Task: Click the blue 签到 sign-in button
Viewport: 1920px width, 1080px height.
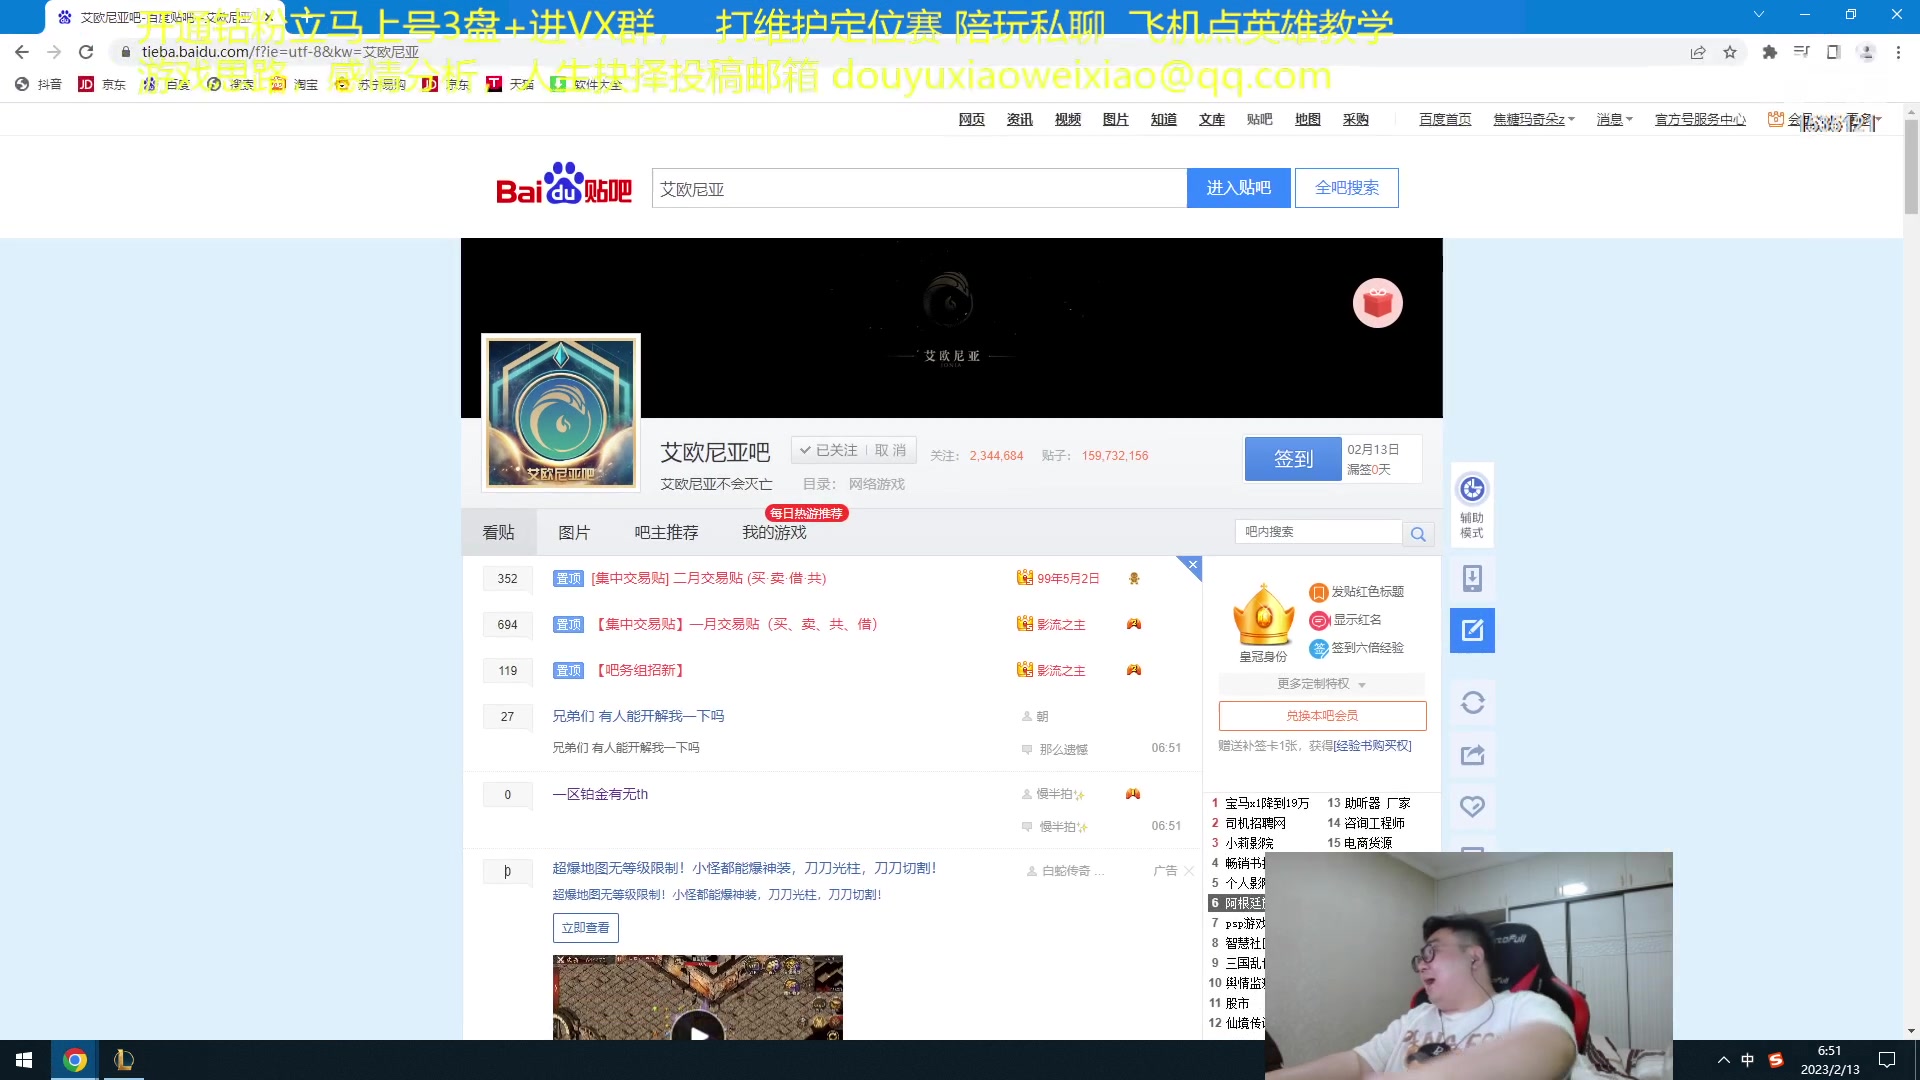Action: (1293, 459)
